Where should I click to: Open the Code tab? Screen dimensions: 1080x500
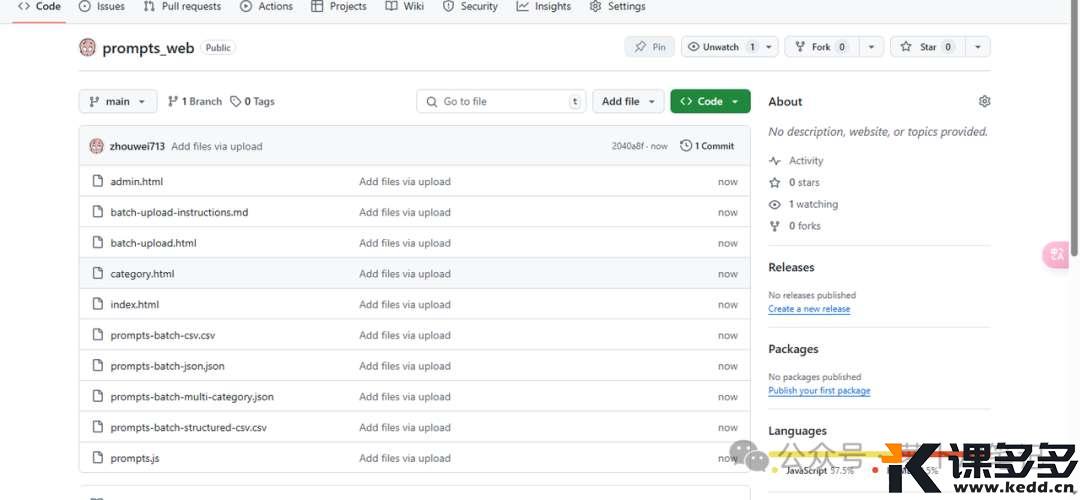pos(39,6)
